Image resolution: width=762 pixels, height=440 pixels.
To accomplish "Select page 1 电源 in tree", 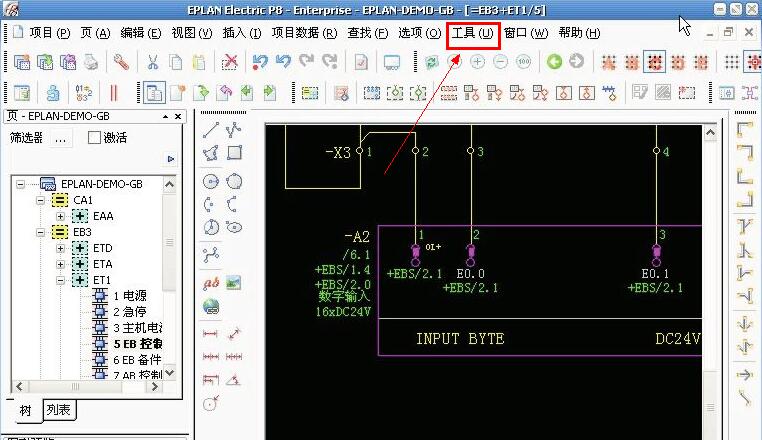I will [x=130, y=296].
